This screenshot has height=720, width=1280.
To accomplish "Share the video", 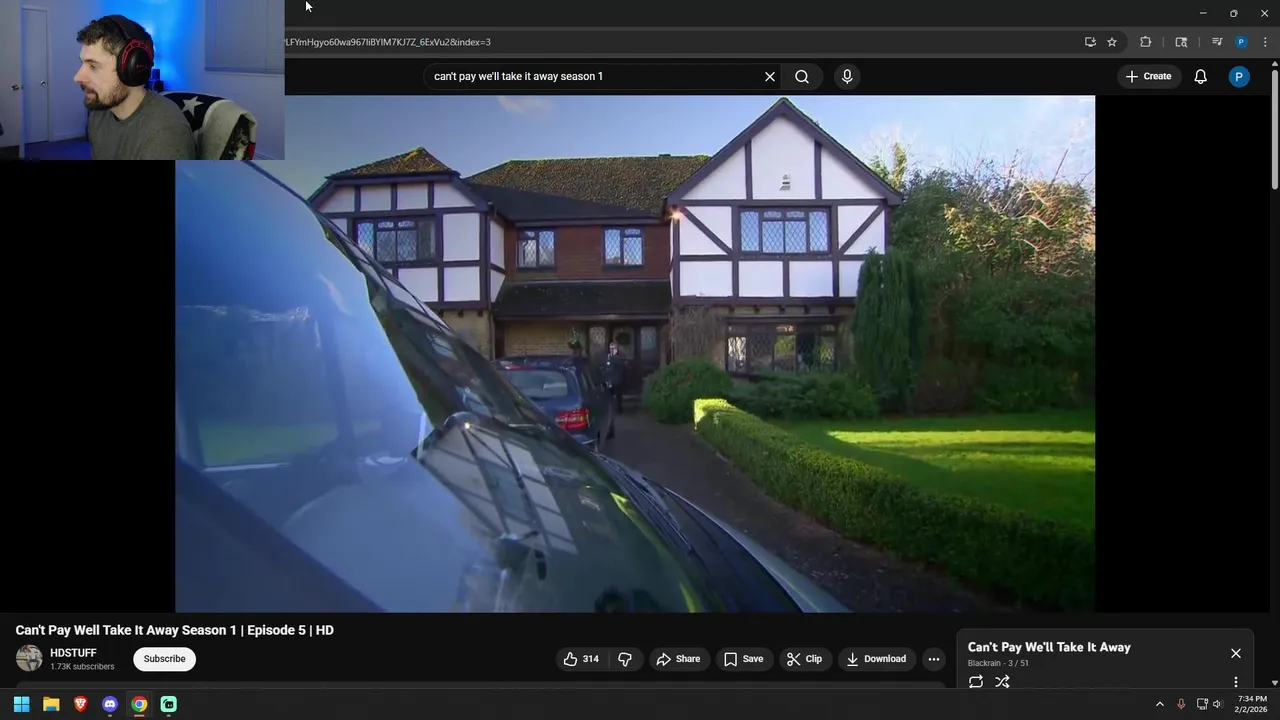I will pos(678,659).
